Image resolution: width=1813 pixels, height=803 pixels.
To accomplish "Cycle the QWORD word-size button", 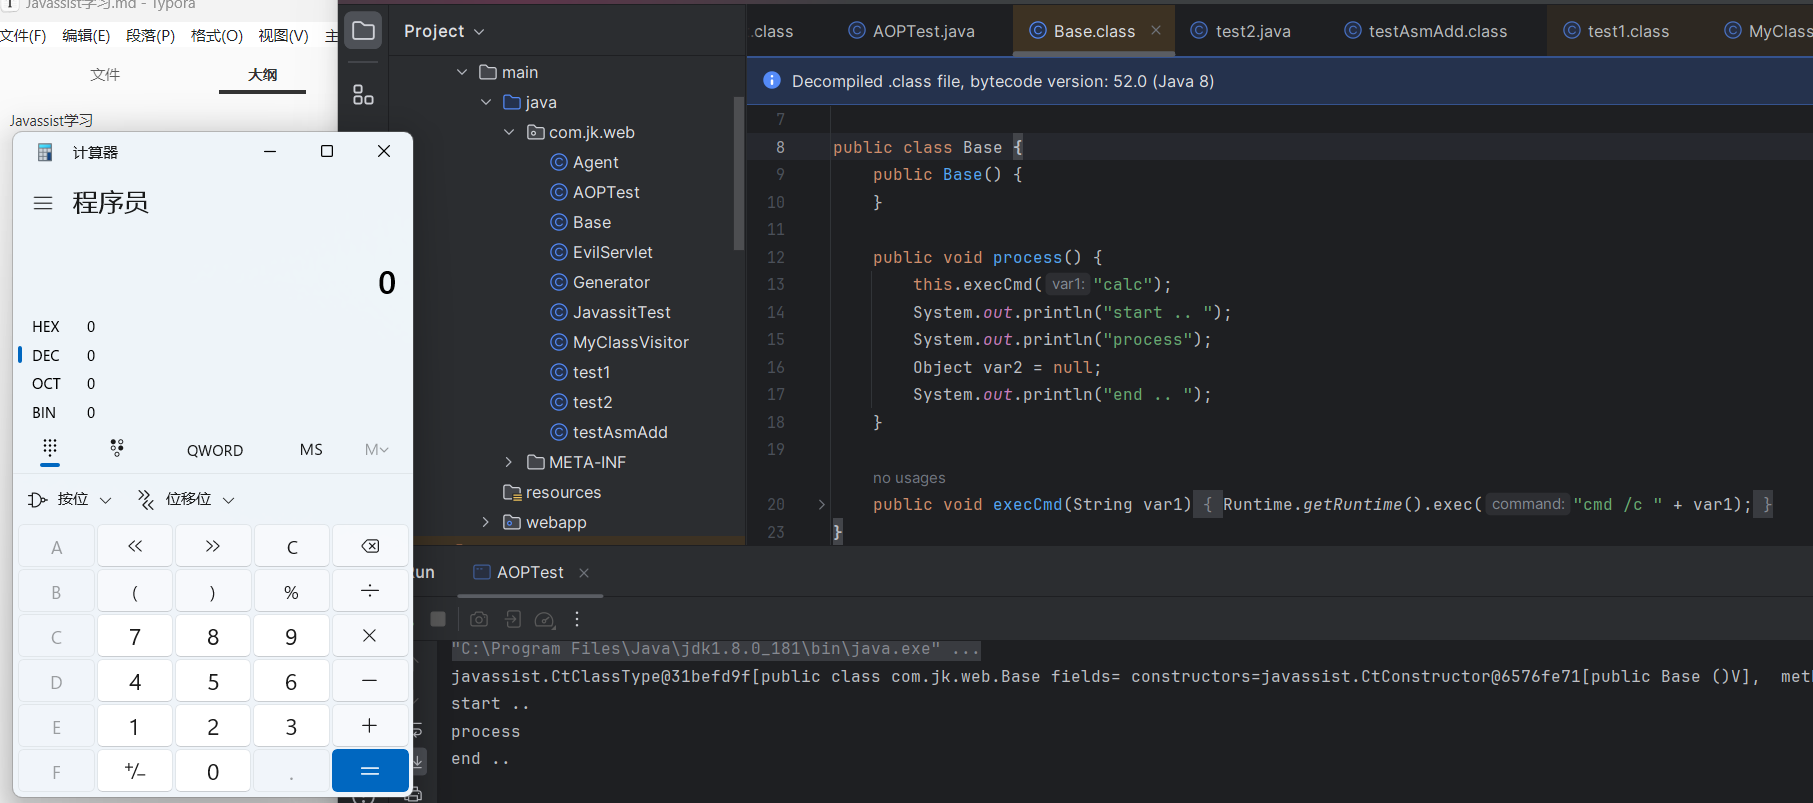I will 215,450.
